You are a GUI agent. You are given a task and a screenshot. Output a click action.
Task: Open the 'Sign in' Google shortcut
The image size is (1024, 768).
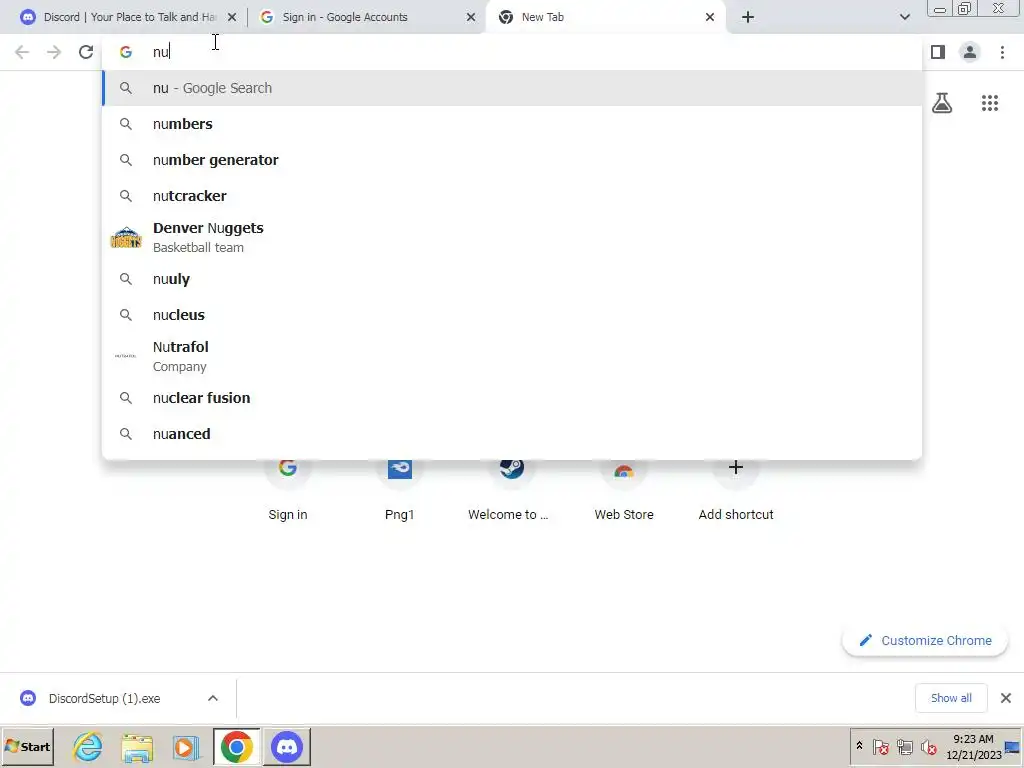click(x=287, y=490)
